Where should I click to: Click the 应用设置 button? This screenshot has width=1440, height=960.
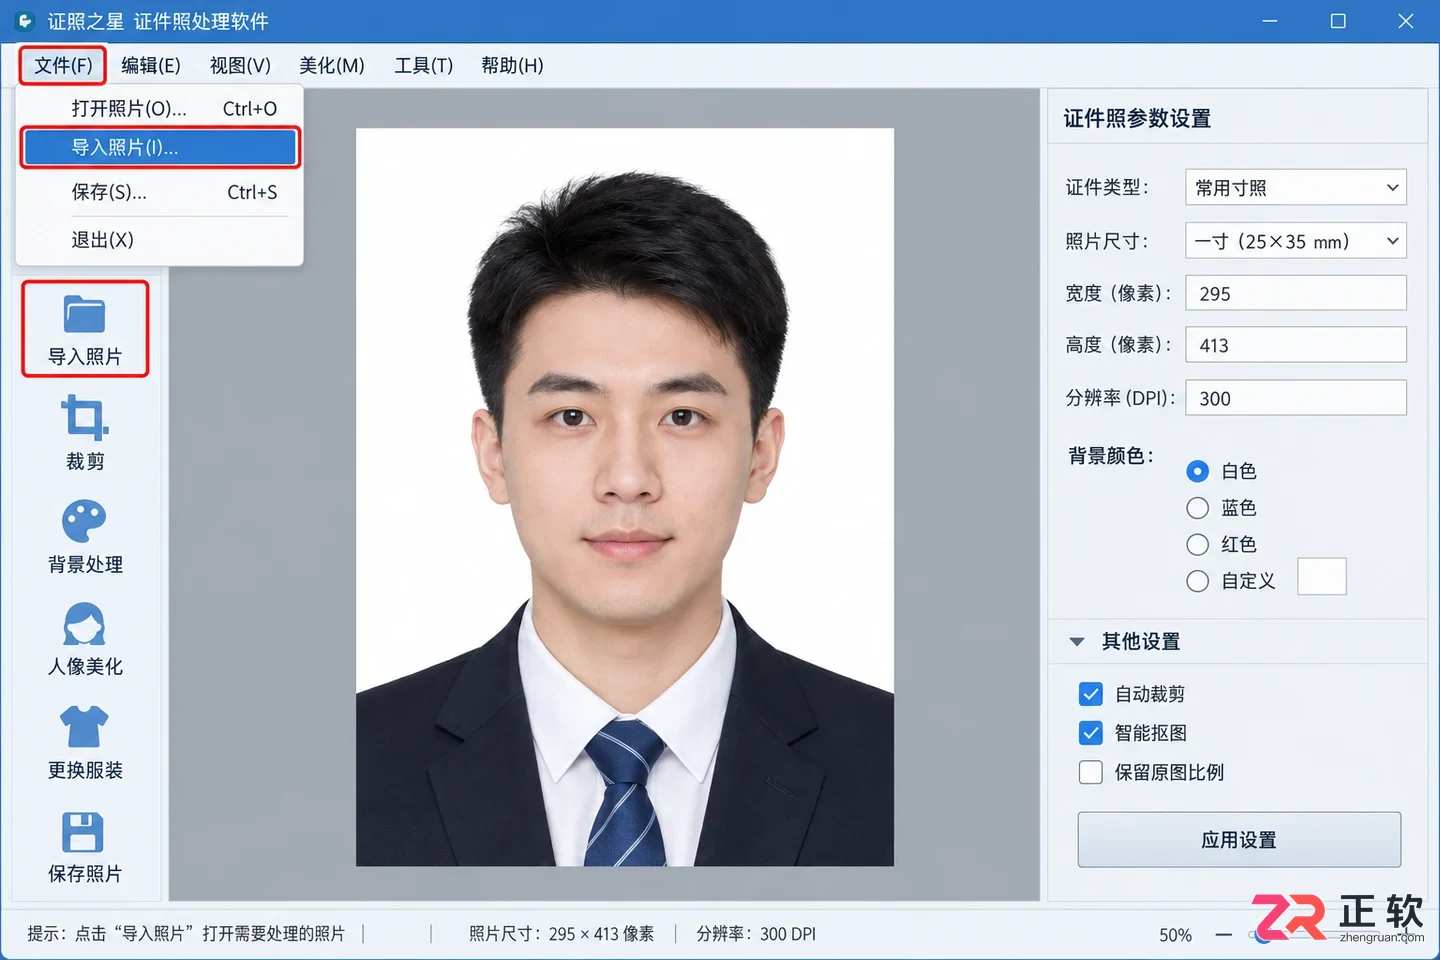(1239, 840)
